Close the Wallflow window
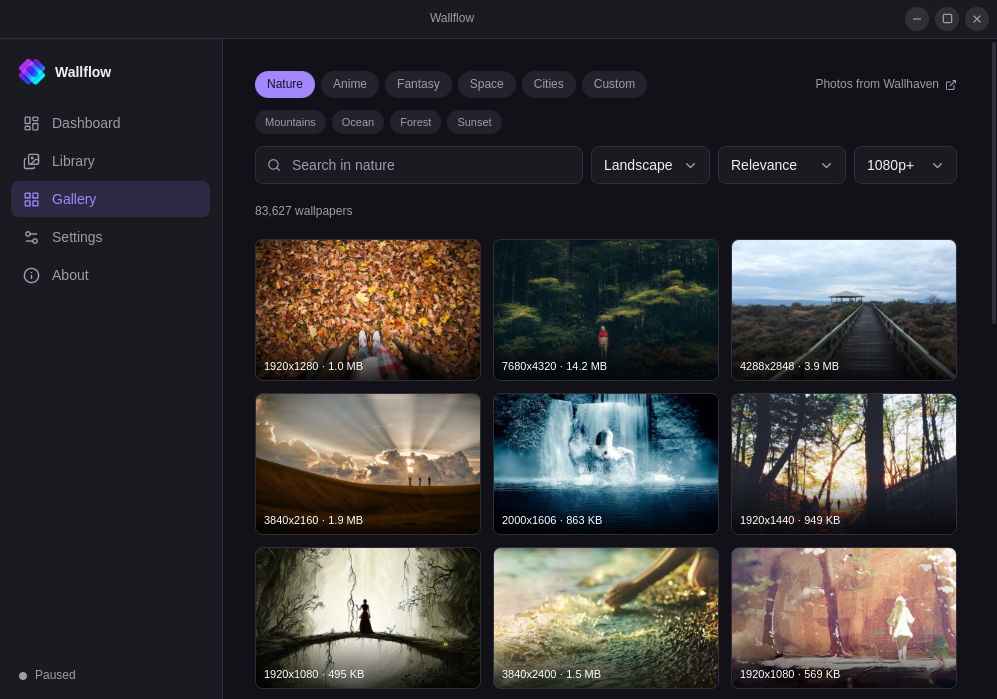Screen dimensions: 997x699 click(977, 18)
